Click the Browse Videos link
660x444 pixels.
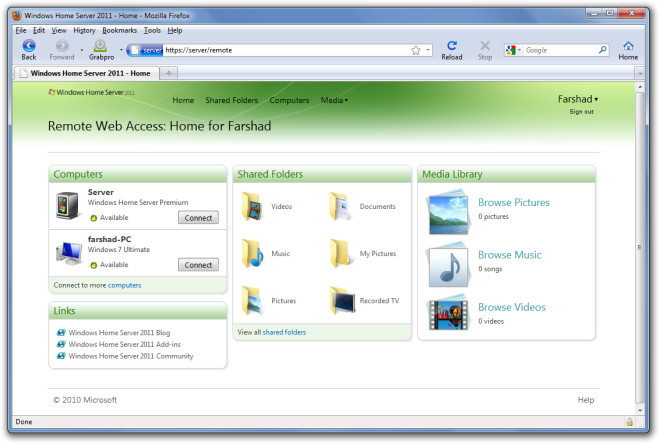coord(512,307)
